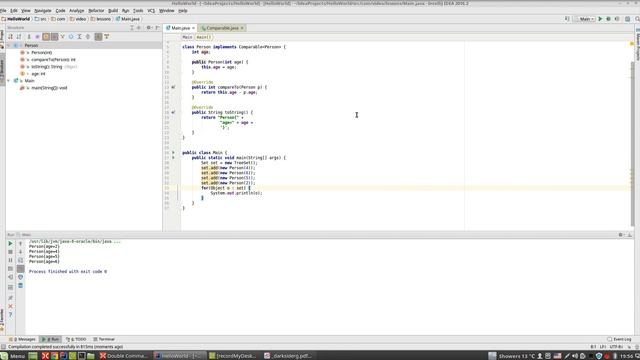The image size is (640, 360).
Task: Click the taskbar Menu button
Action: (13, 356)
